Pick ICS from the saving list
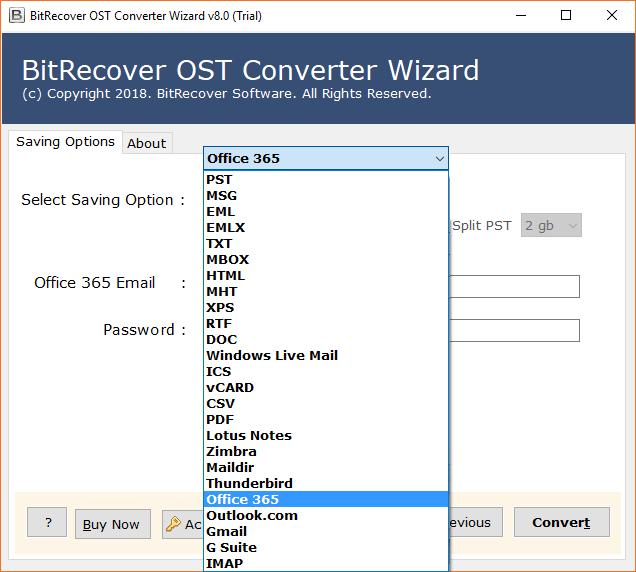 [x=326, y=372]
